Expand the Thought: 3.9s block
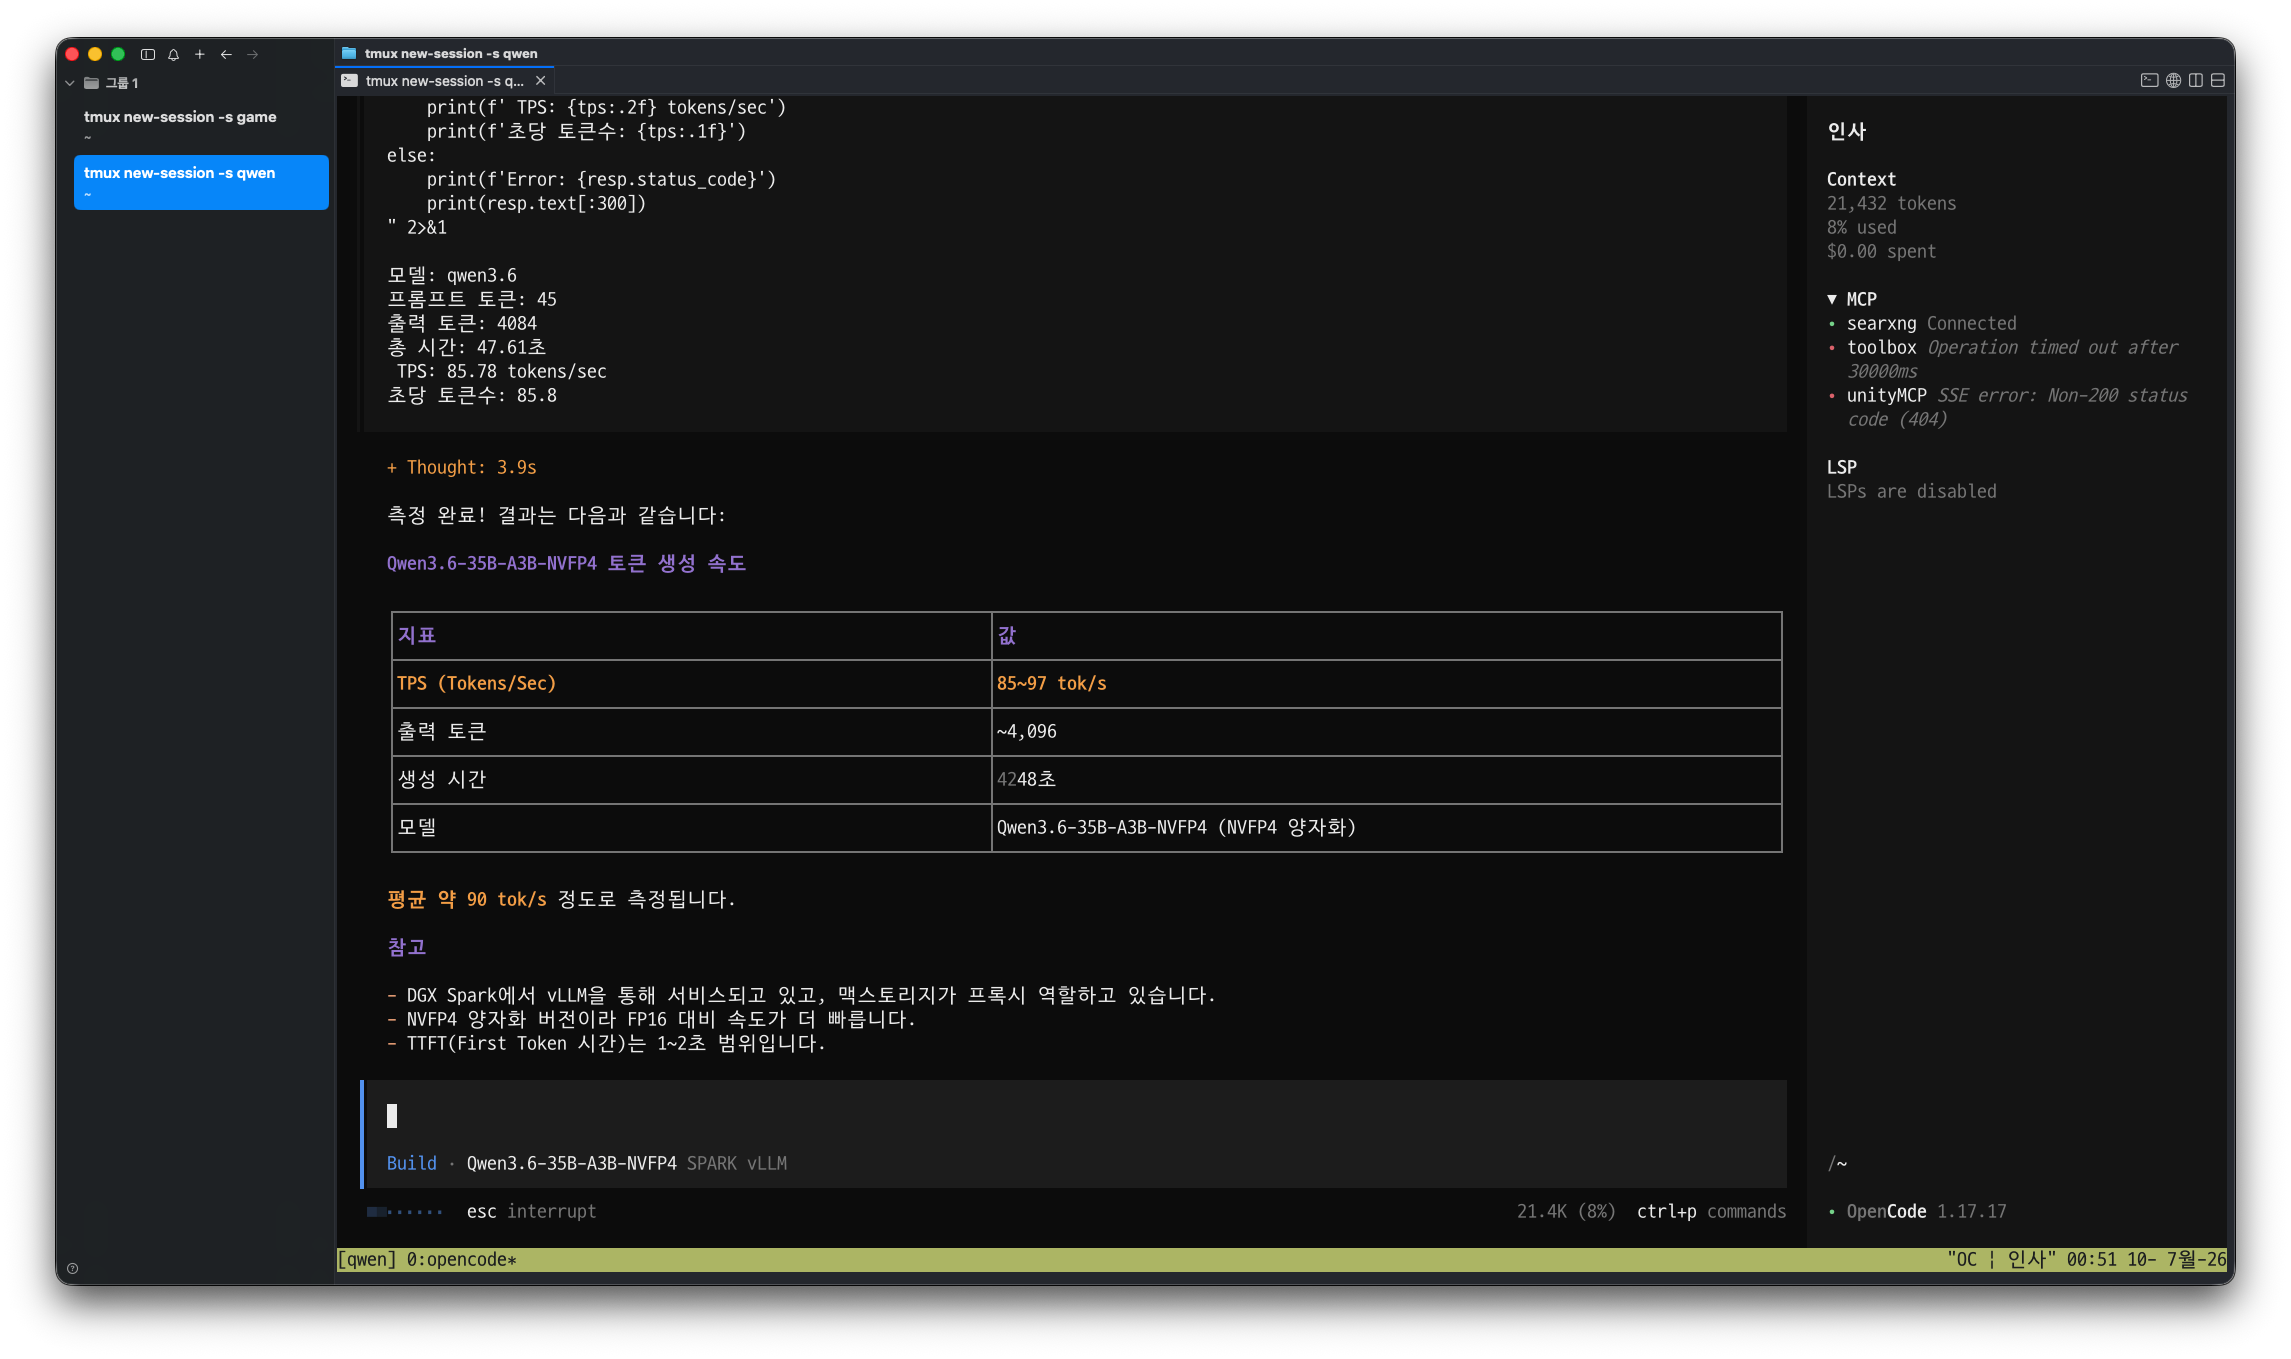 (x=461, y=467)
